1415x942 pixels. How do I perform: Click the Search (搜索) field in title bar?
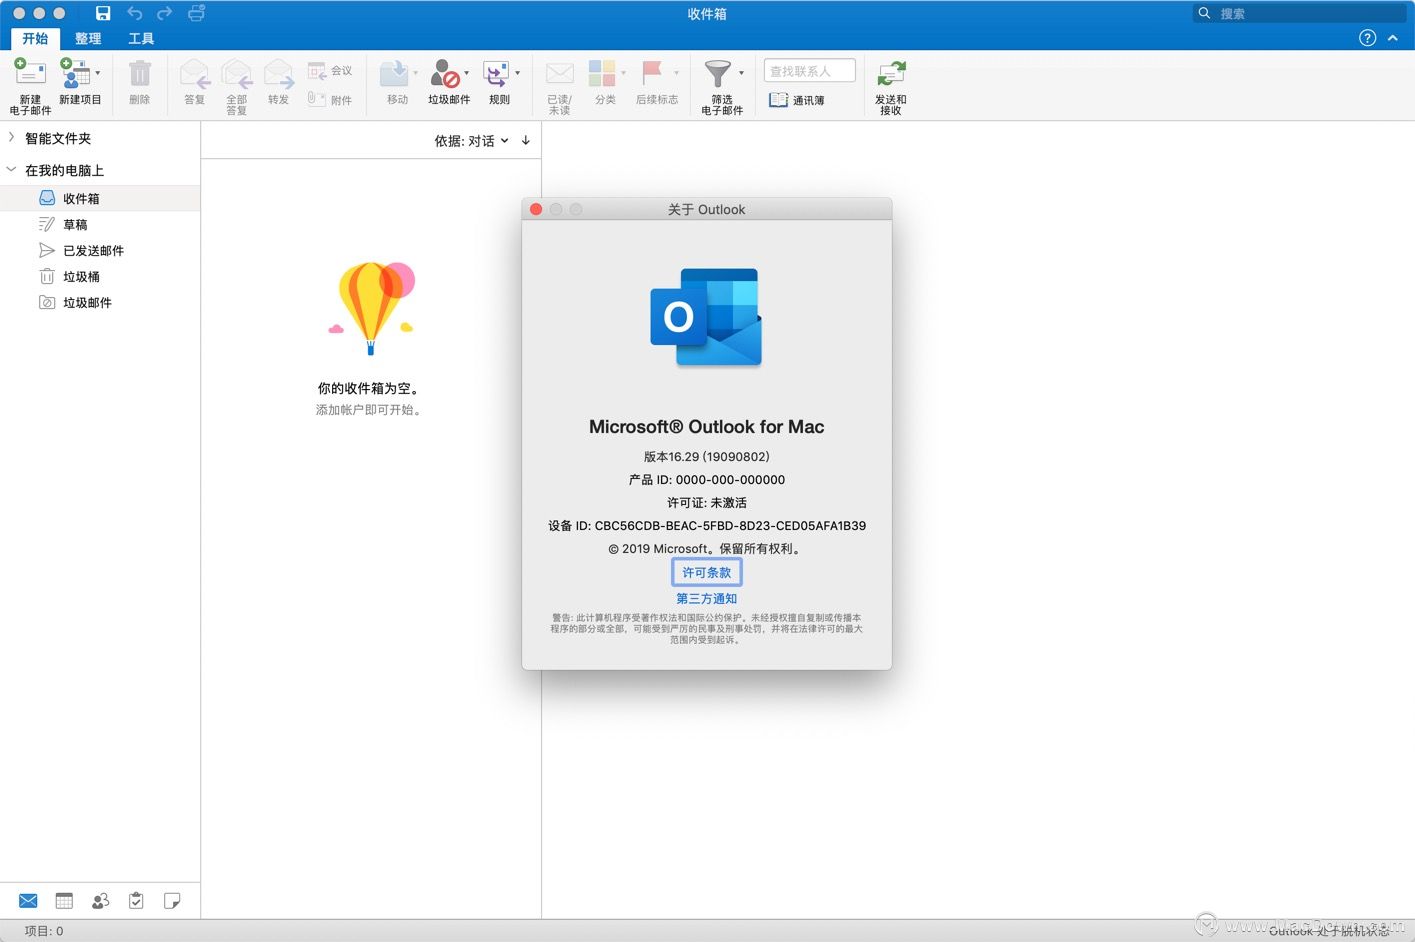pos(1300,13)
